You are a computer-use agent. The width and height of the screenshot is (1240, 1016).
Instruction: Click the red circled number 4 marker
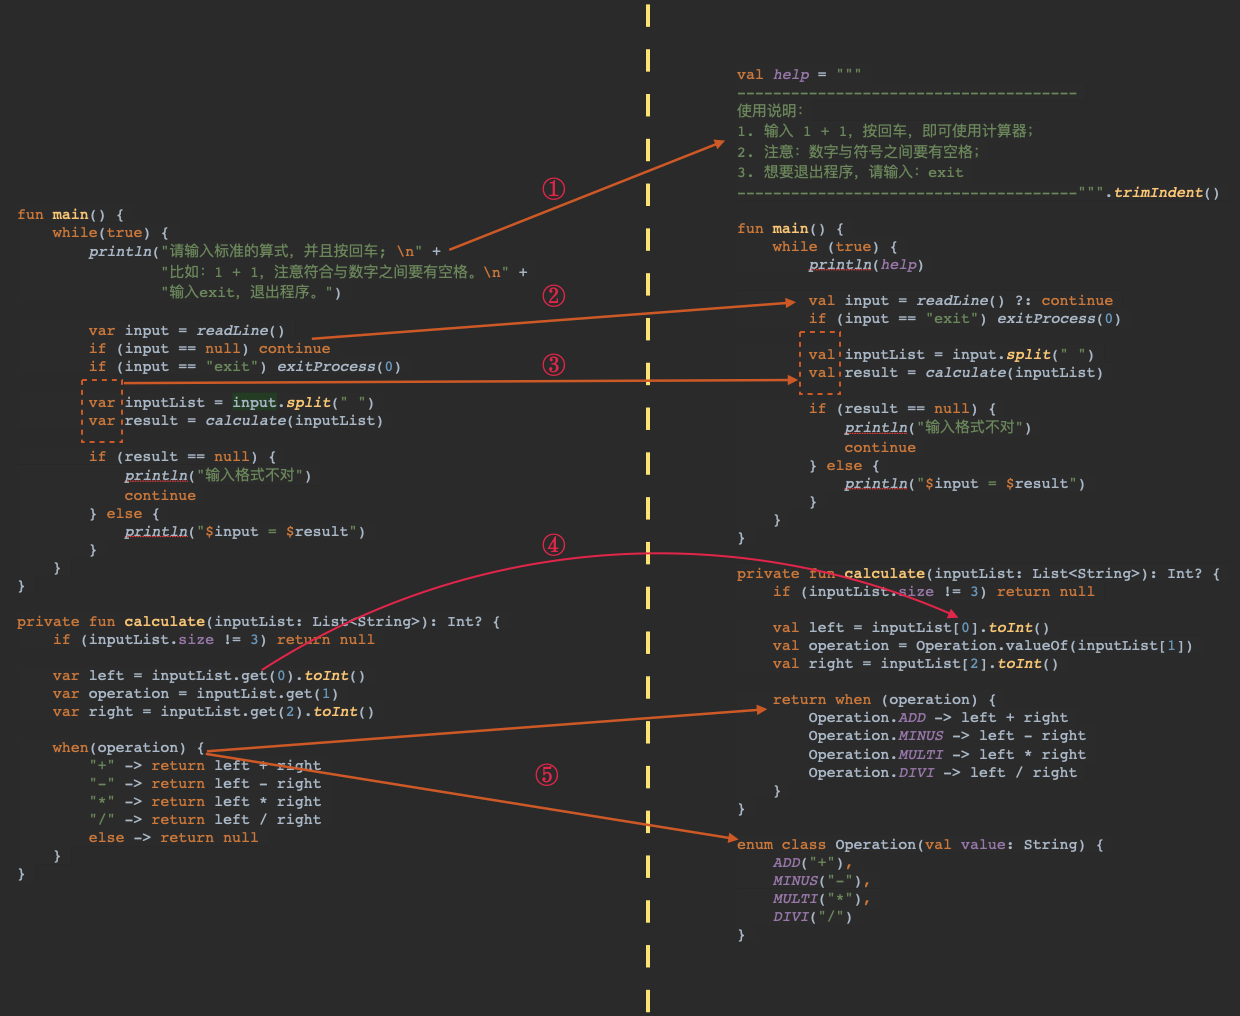coord(553,545)
